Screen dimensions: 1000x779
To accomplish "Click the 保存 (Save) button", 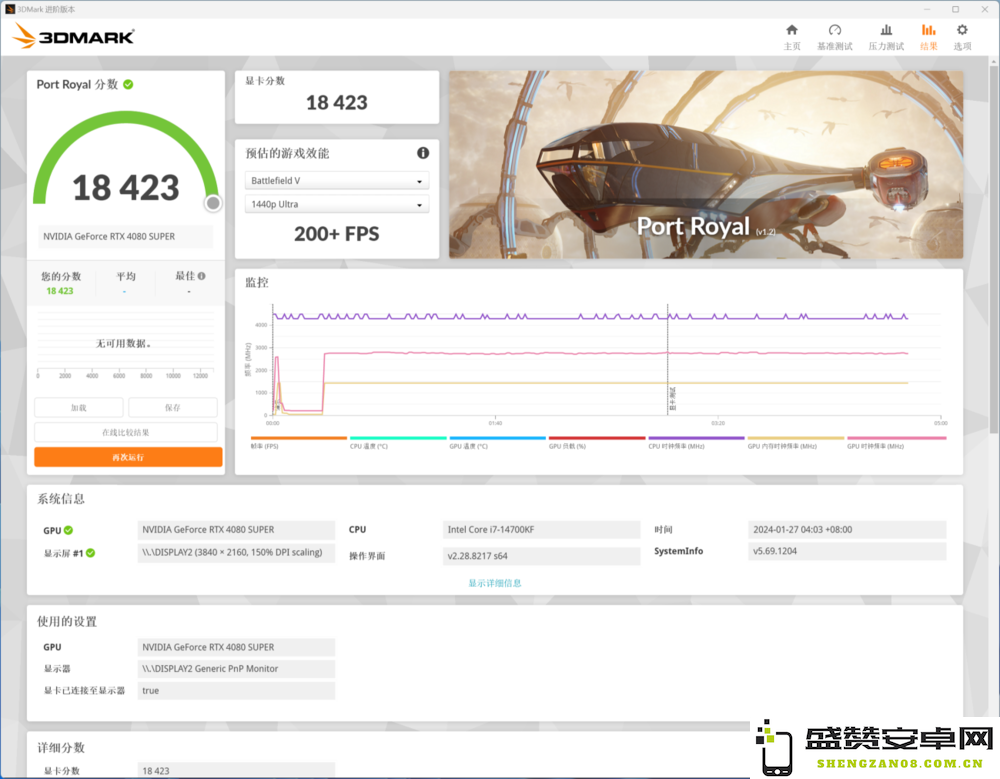I will tap(173, 408).
